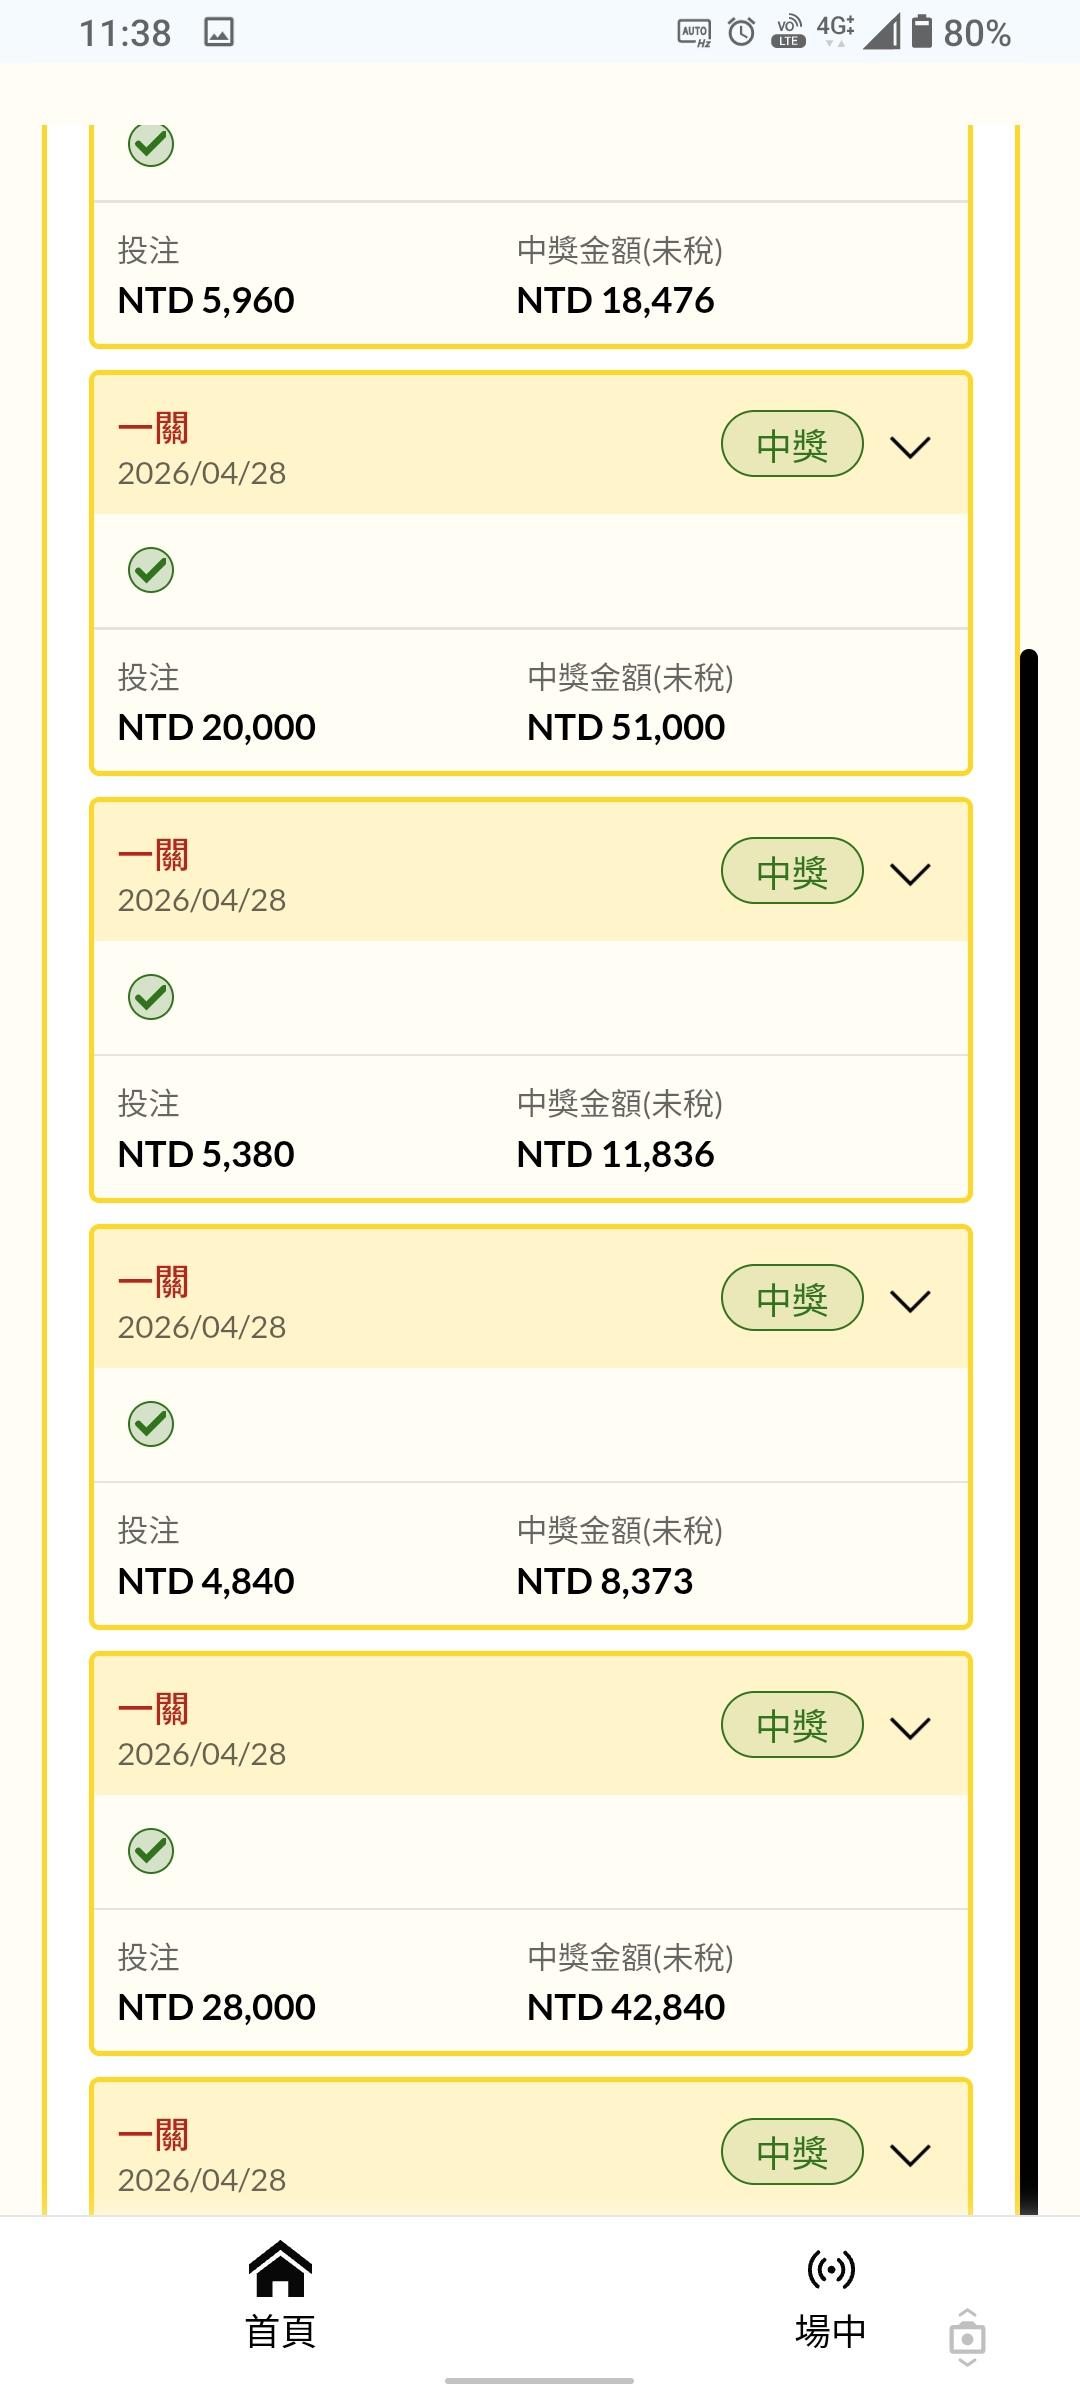
Task: Tap check mark in NTD 5,380 bet card
Action: point(151,997)
